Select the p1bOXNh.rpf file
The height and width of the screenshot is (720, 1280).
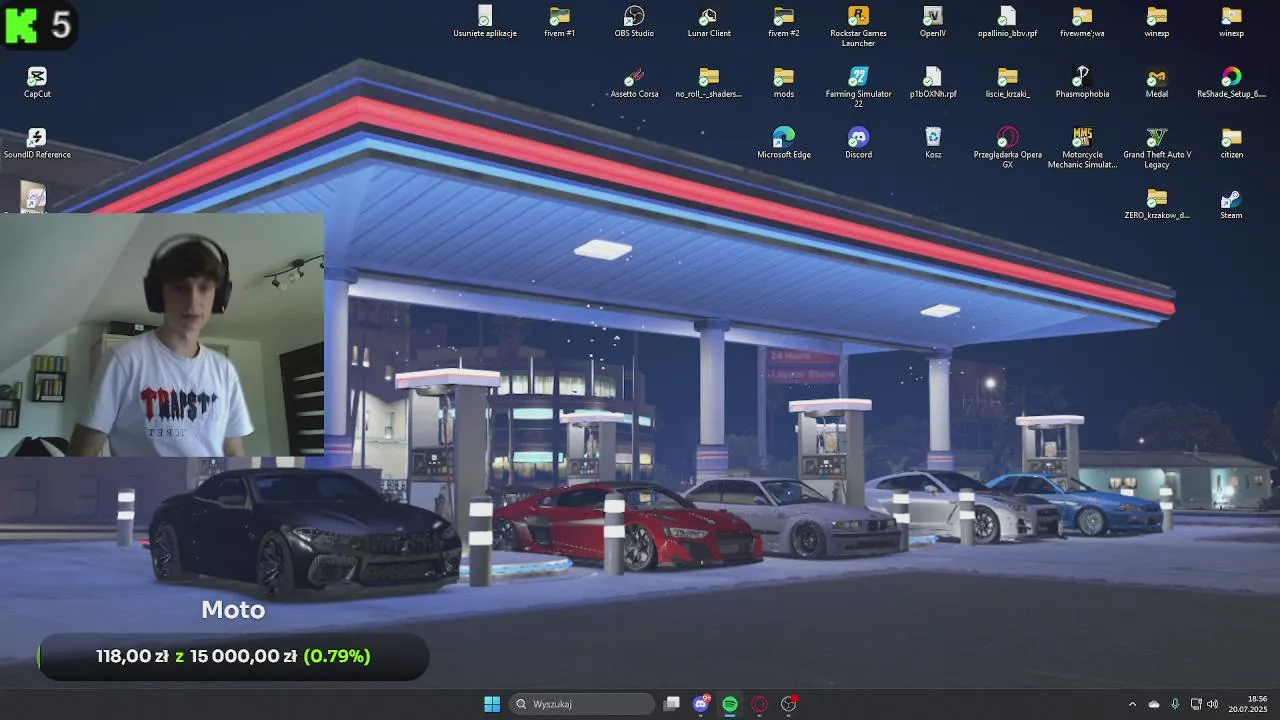(933, 83)
